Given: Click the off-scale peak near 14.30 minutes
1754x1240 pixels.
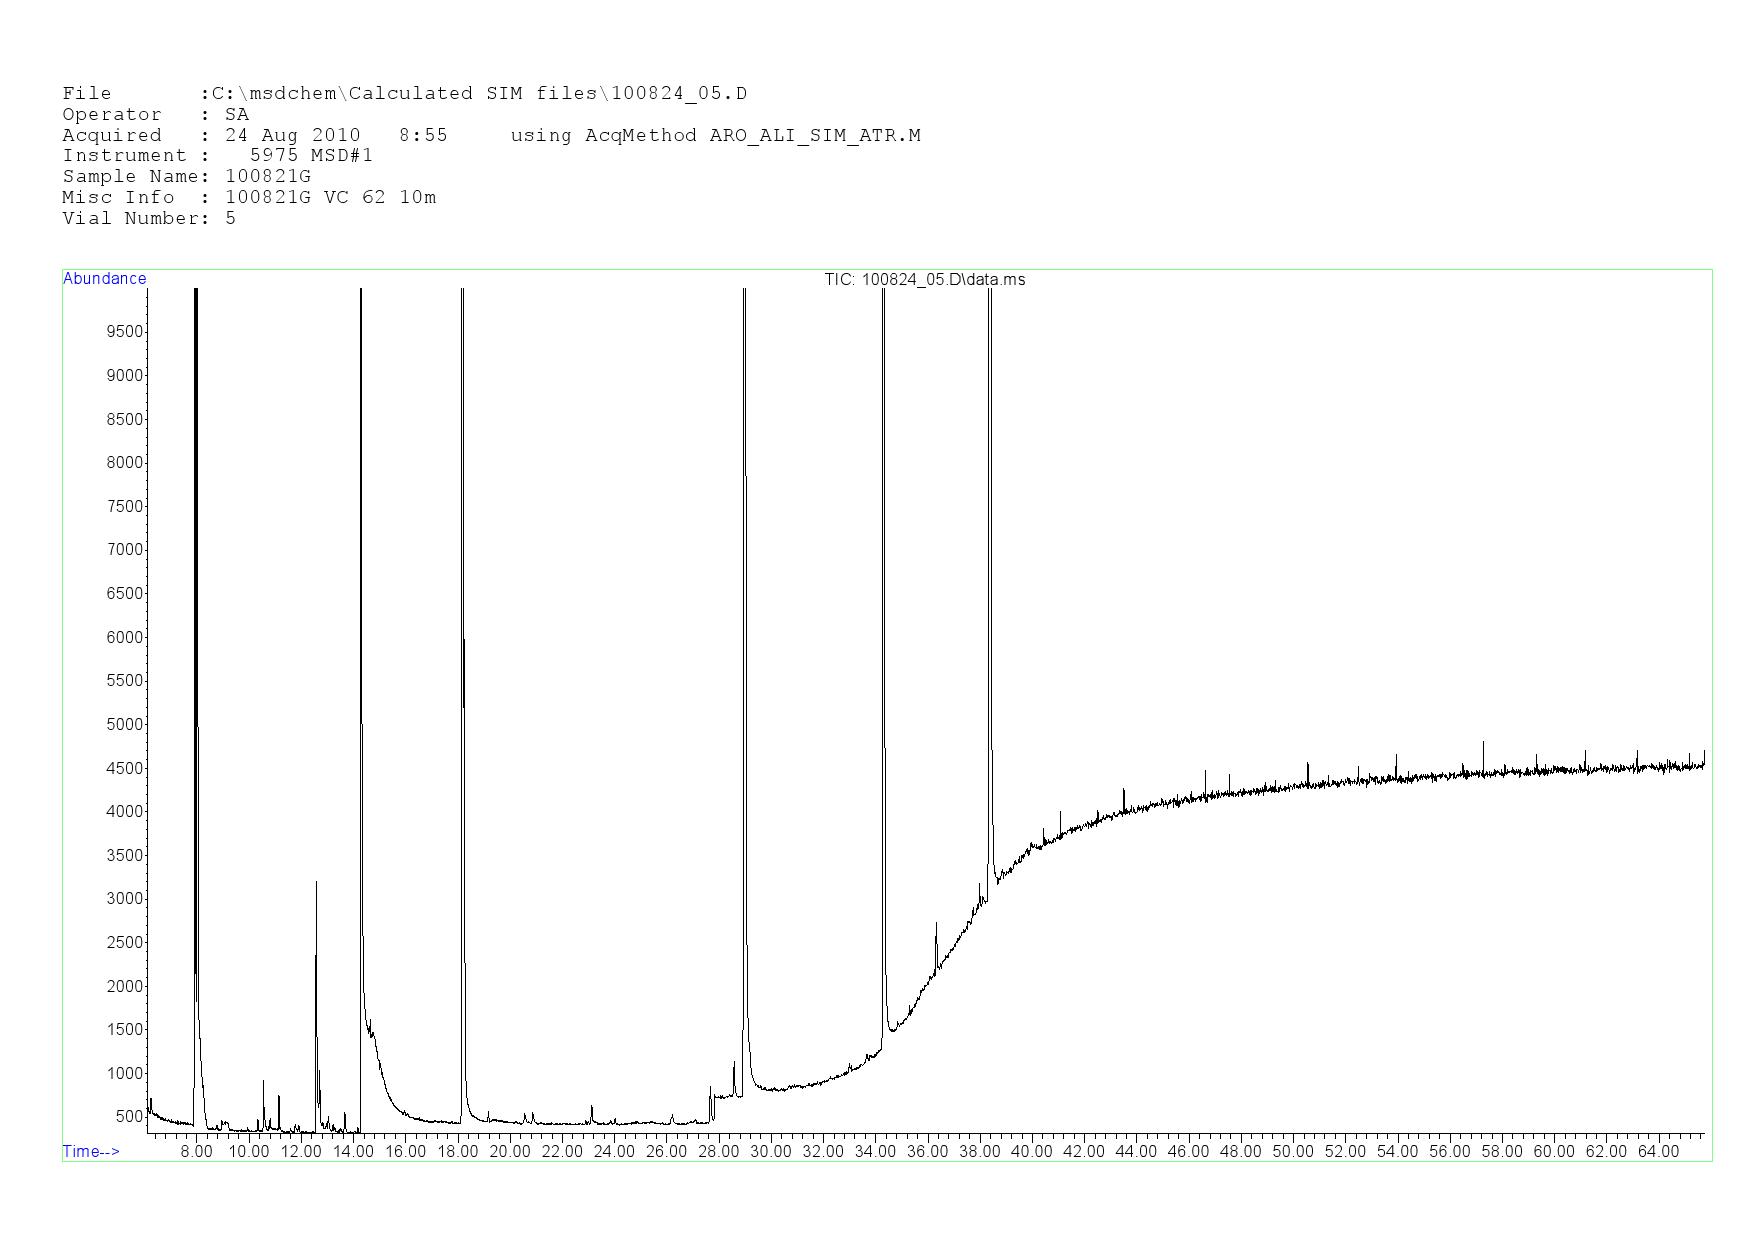Looking at the screenshot, I should click(x=361, y=600).
